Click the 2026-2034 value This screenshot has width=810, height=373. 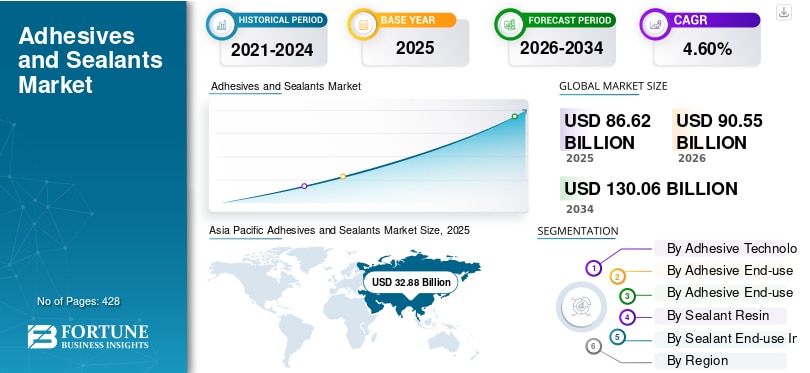click(x=562, y=48)
